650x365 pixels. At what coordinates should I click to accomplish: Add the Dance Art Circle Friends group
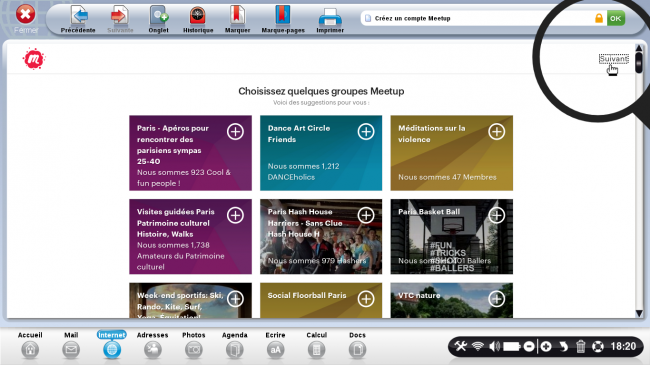click(366, 131)
